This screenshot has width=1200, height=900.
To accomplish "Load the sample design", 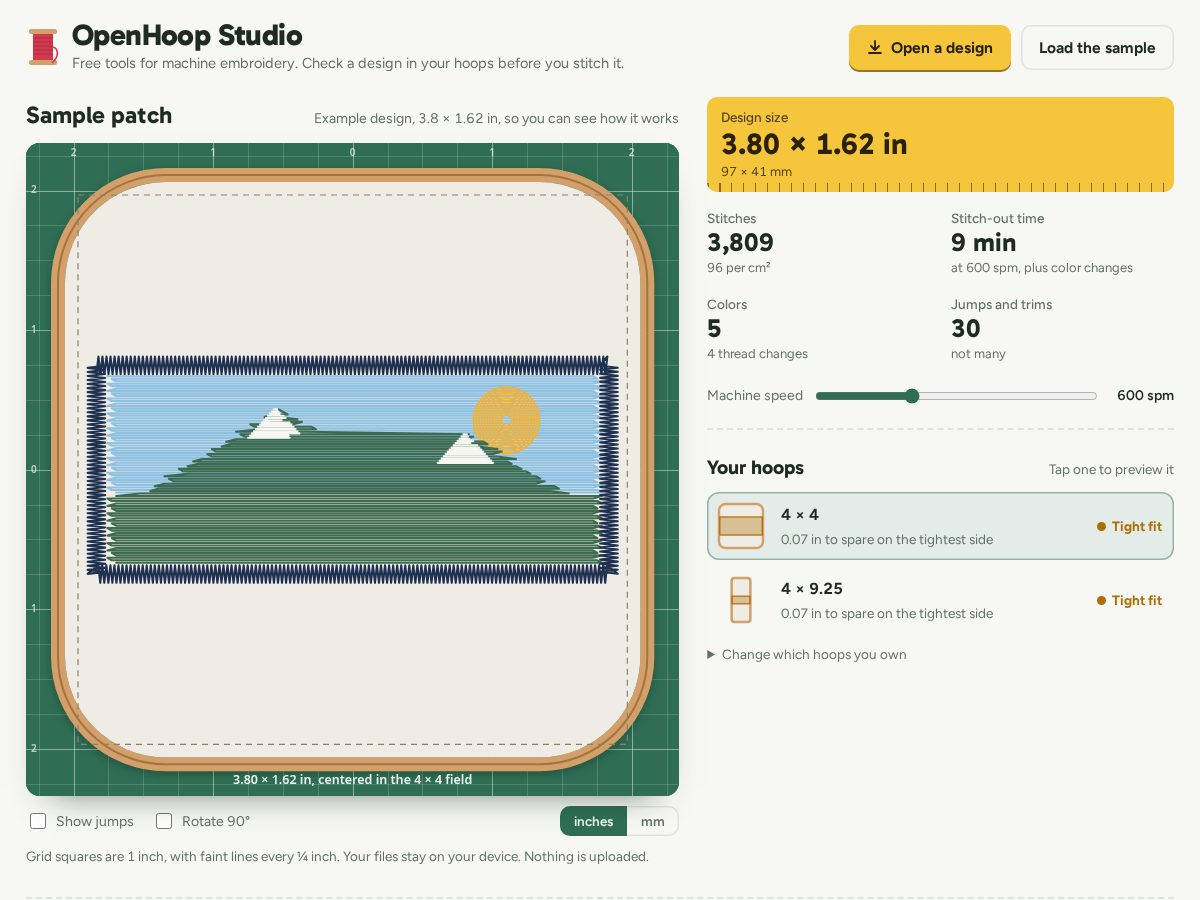I will [1097, 48].
